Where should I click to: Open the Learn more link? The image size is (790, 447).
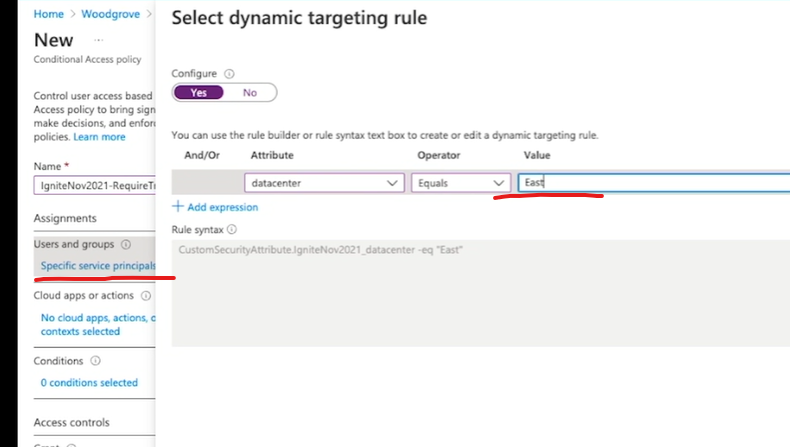(x=99, y=137)
